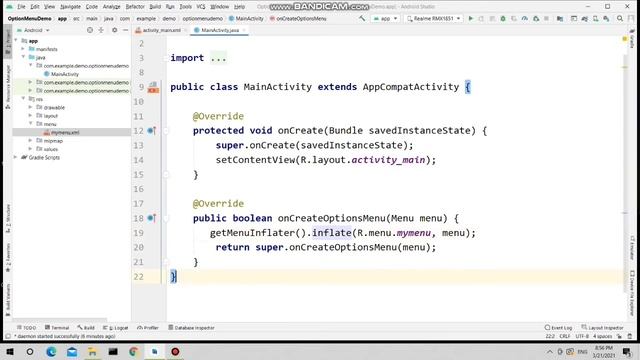The width and height of the screenshot is (640, 360).
Task: Click the line 12 override gutter icon
Action: [151, 131]
